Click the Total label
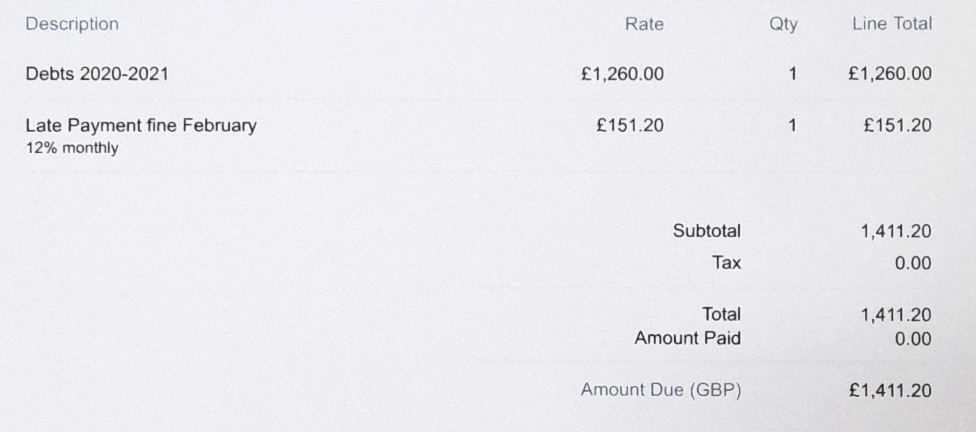 721,314
